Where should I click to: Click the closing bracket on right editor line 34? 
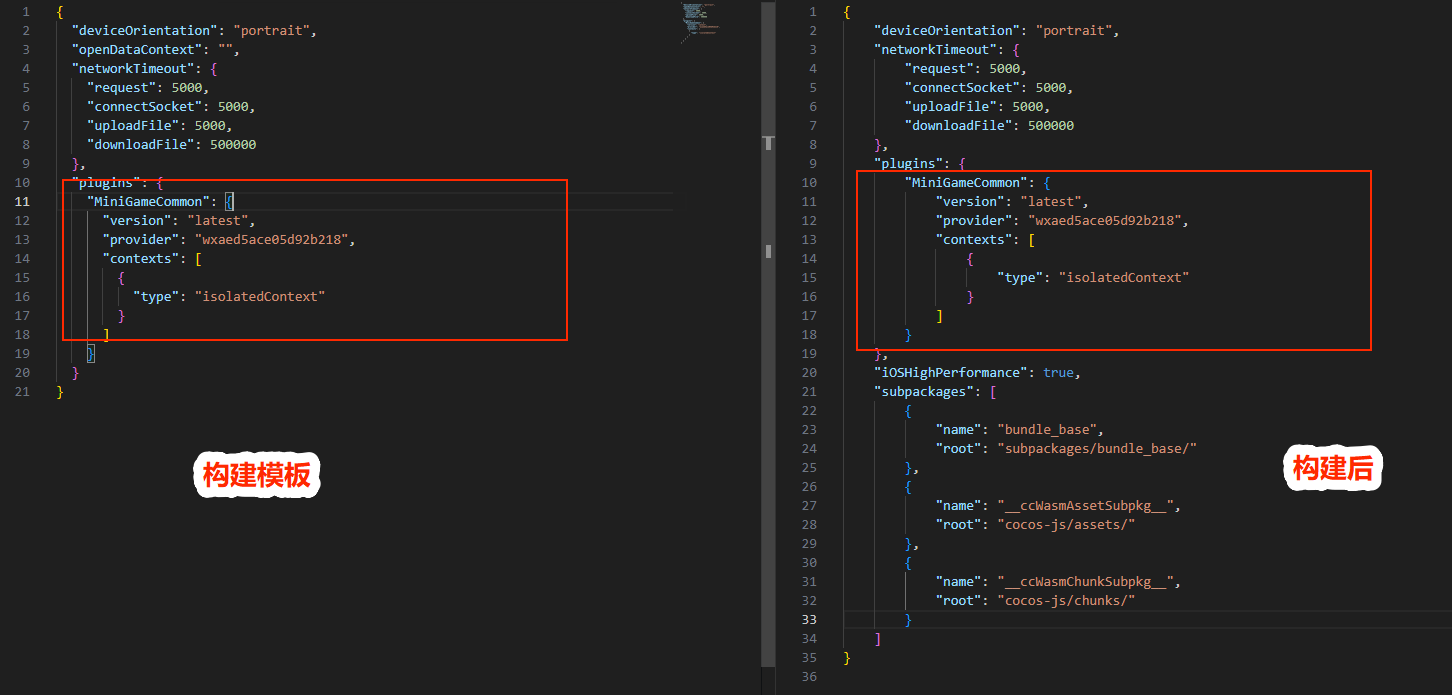click(x=878, y=638)
